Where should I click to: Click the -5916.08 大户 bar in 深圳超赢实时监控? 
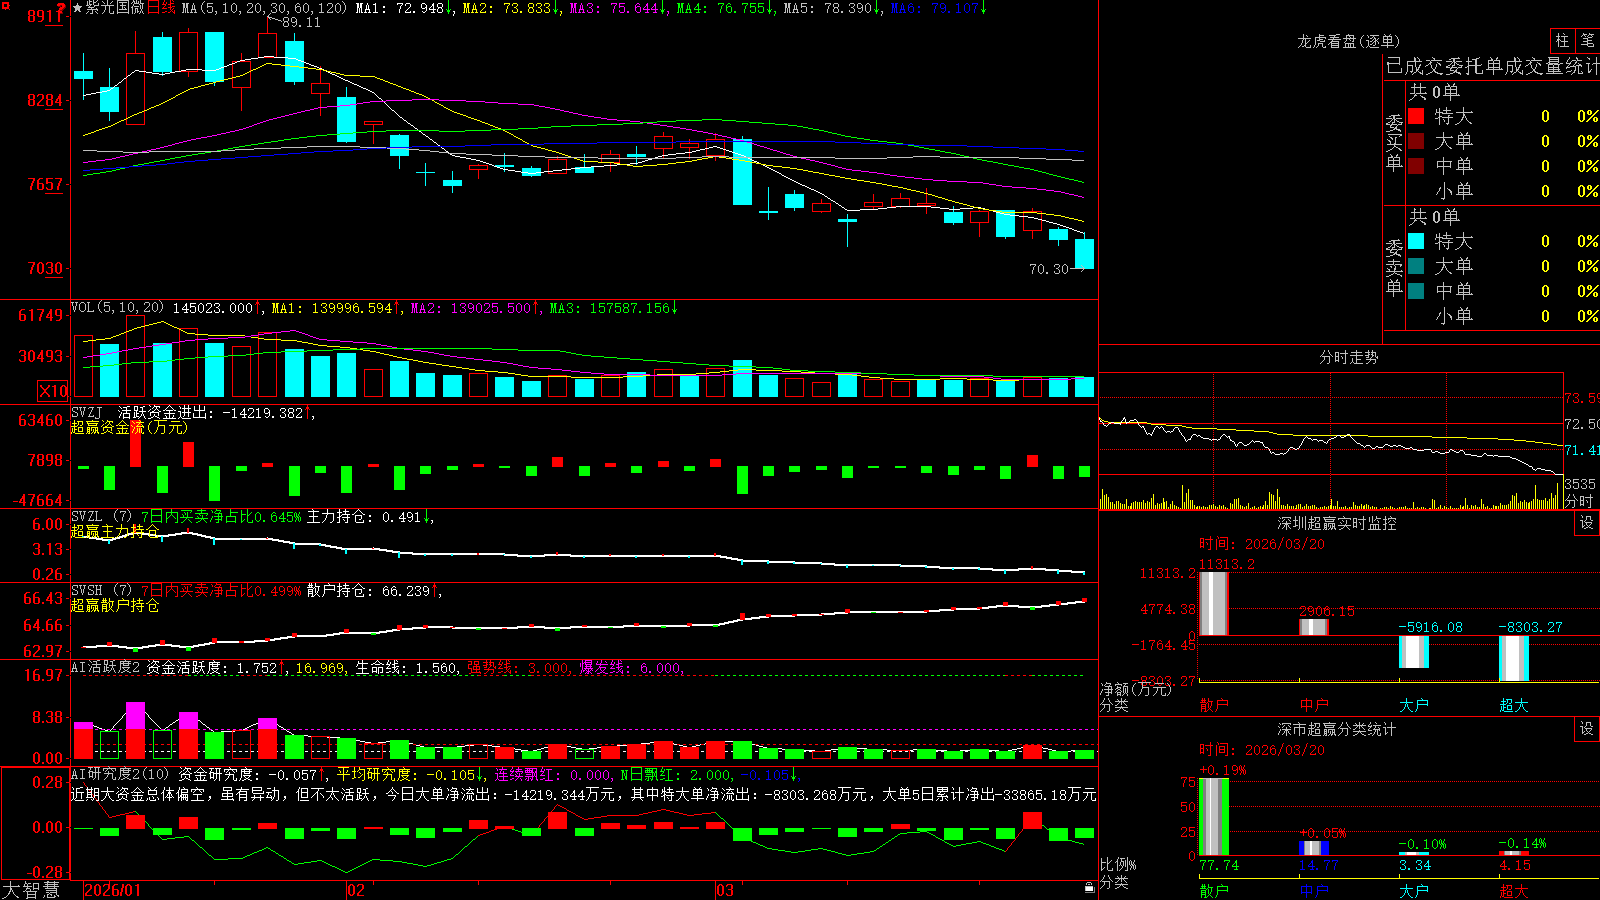tap(1414, 652)
